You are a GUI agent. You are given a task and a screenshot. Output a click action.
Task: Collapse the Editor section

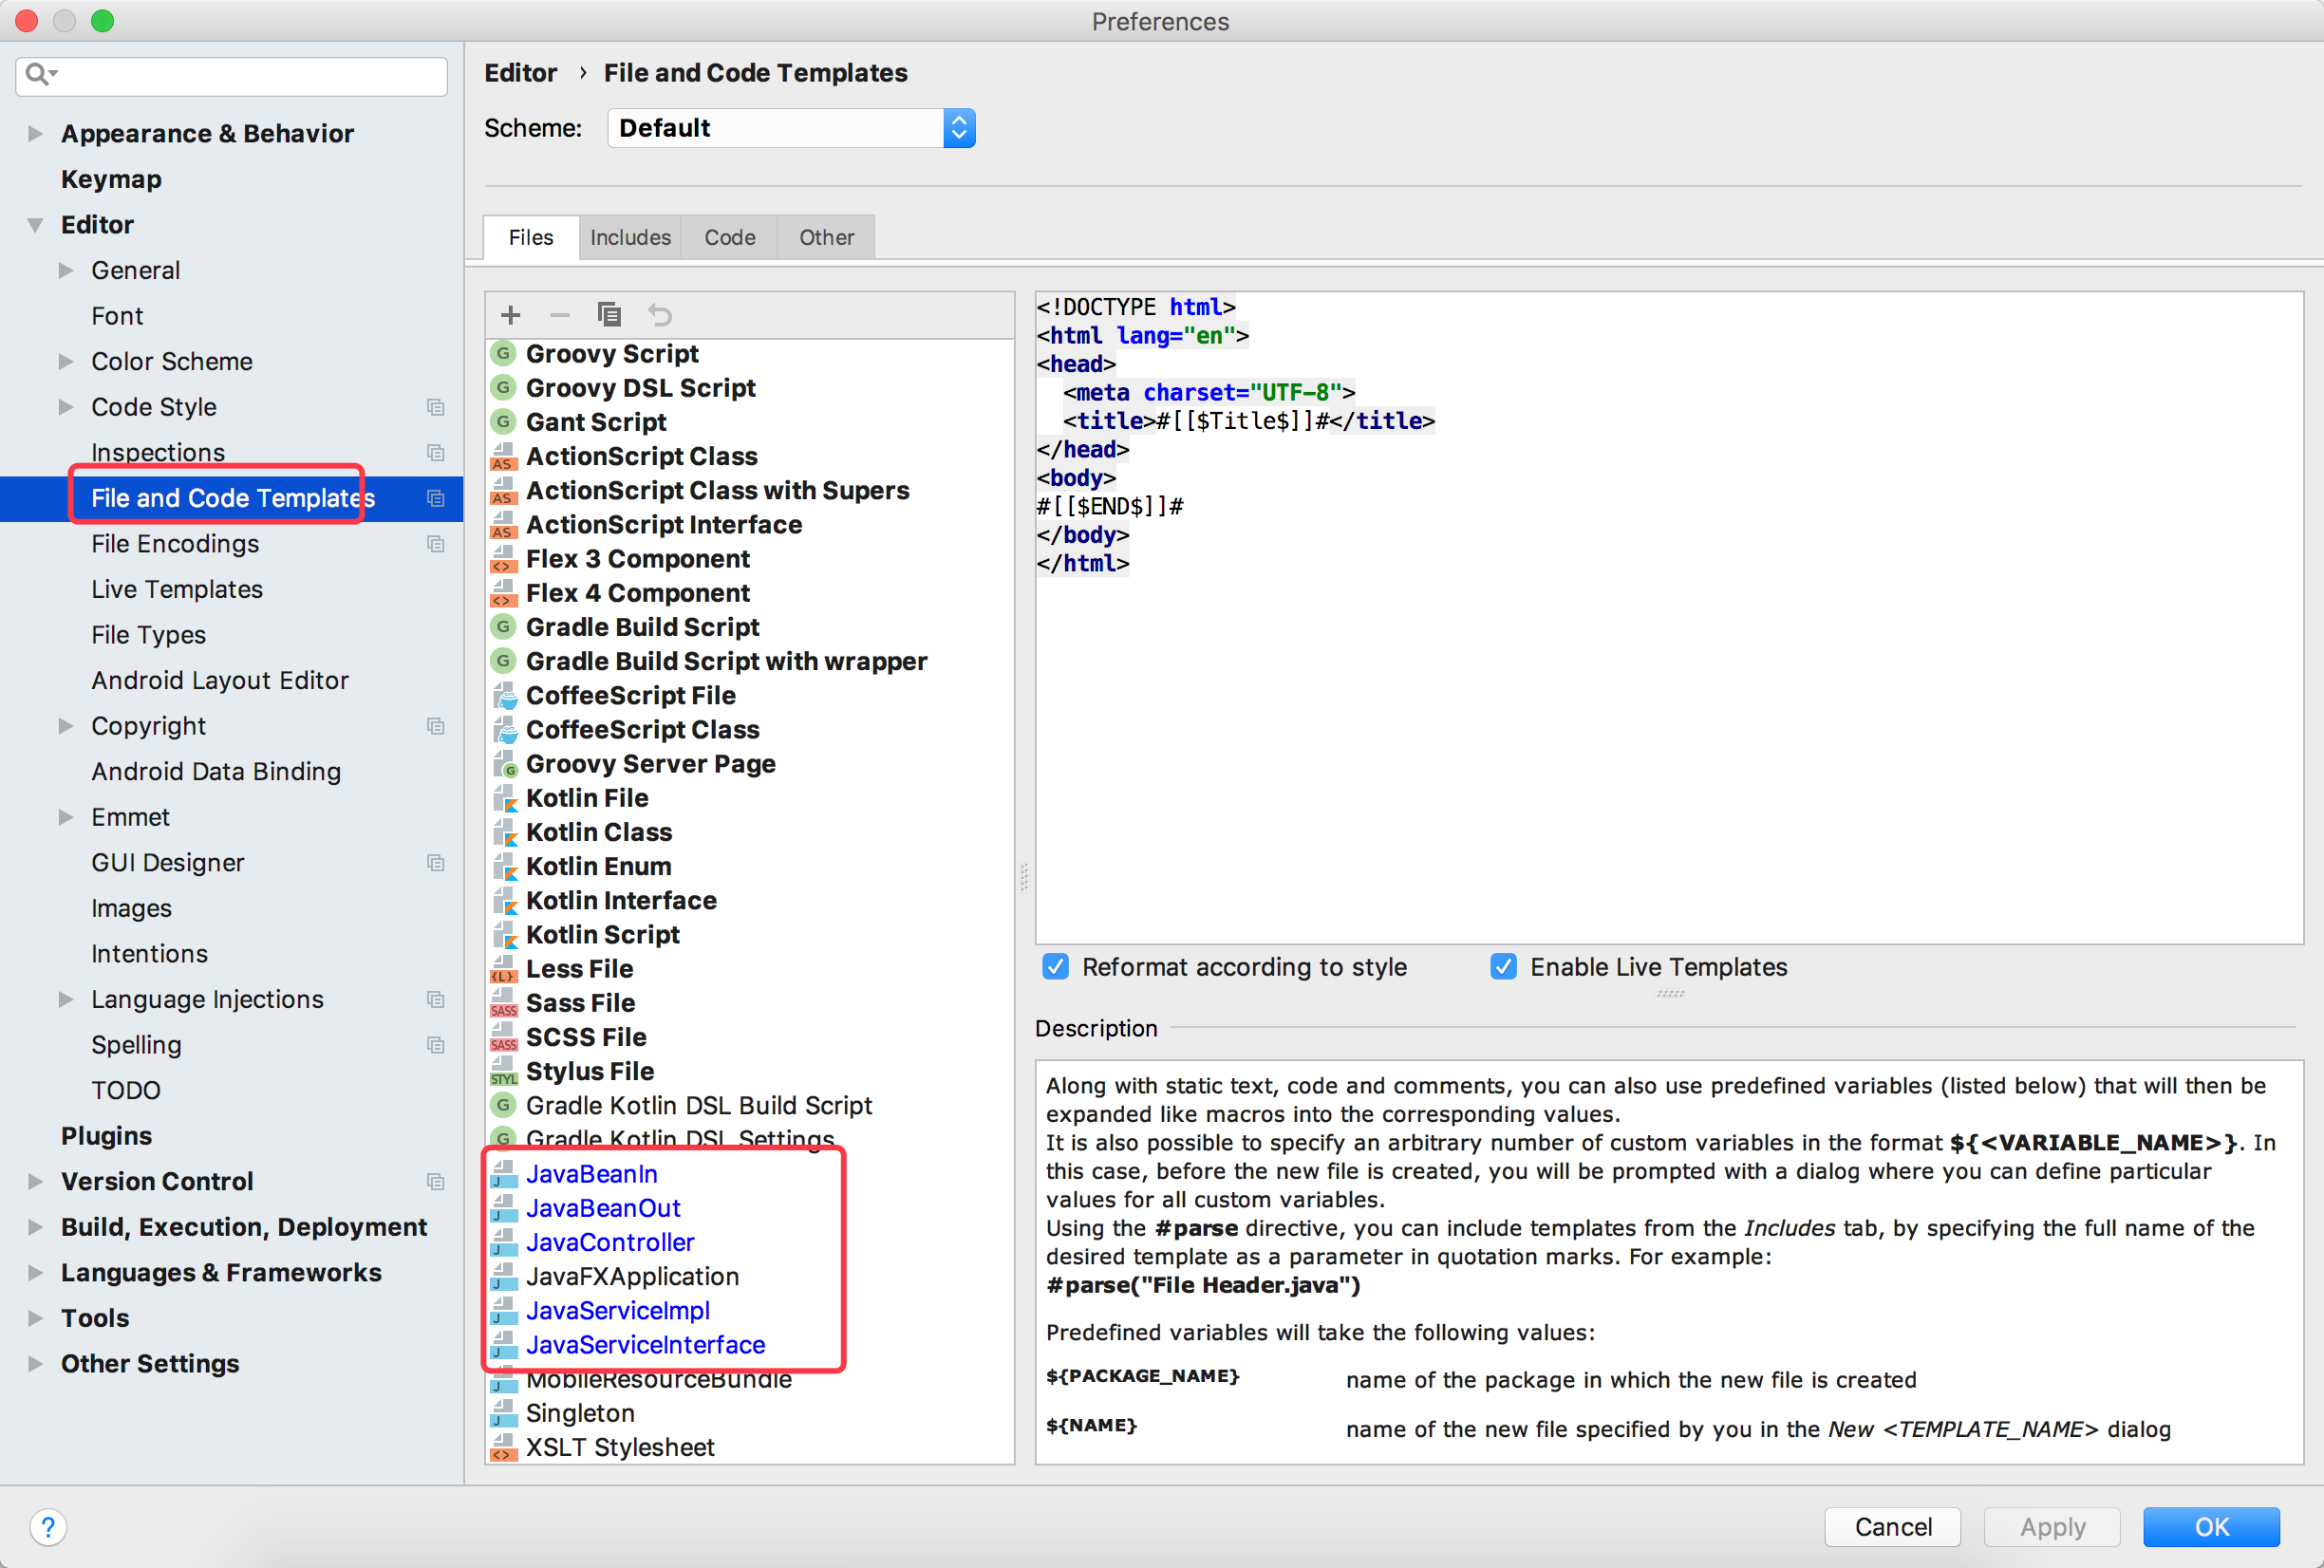coord(35,225)
